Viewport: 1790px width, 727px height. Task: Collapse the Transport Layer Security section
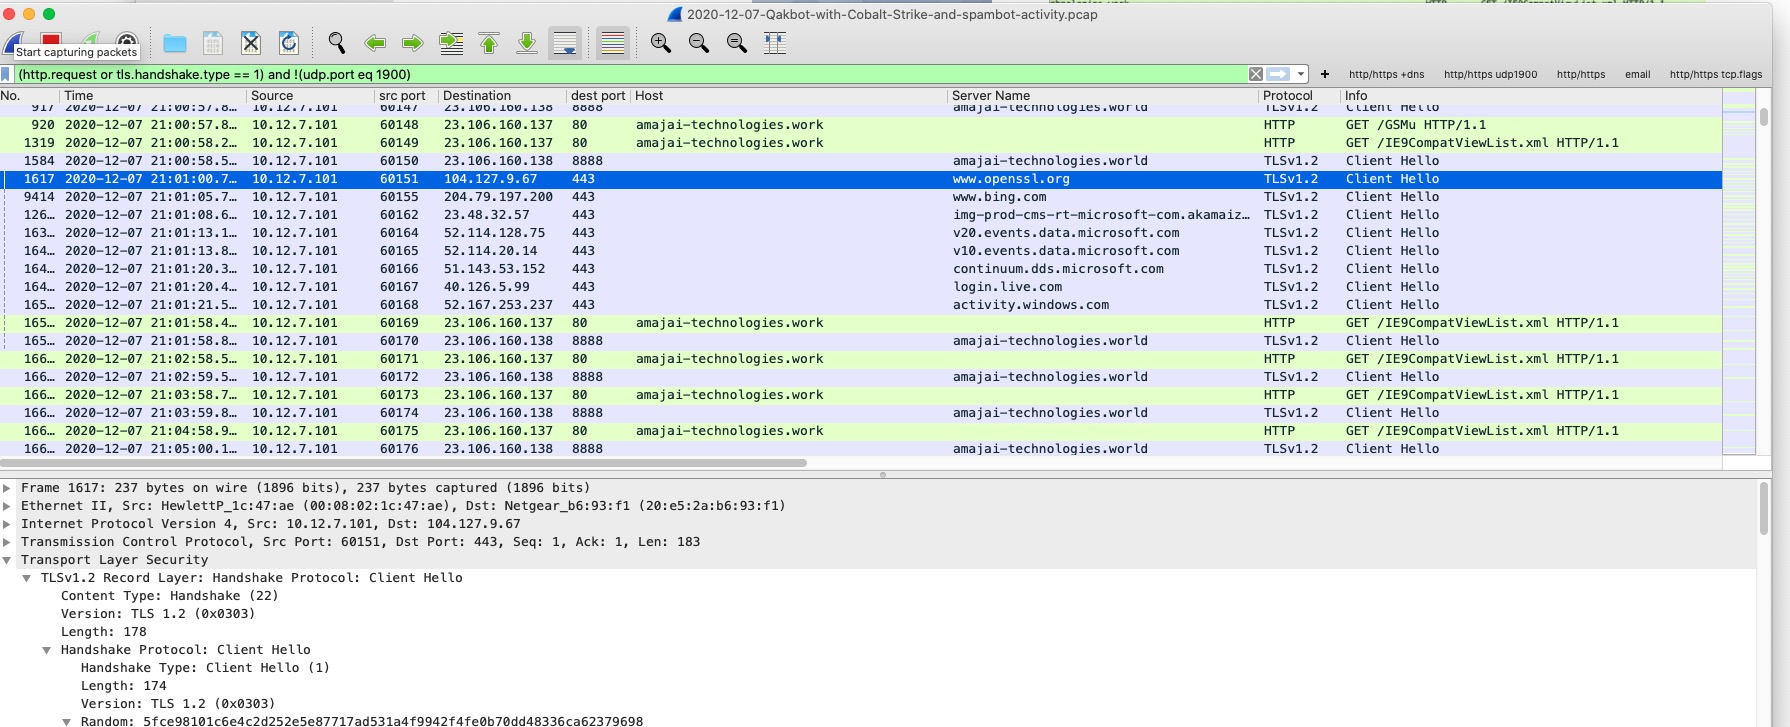[x=7, y=560]
